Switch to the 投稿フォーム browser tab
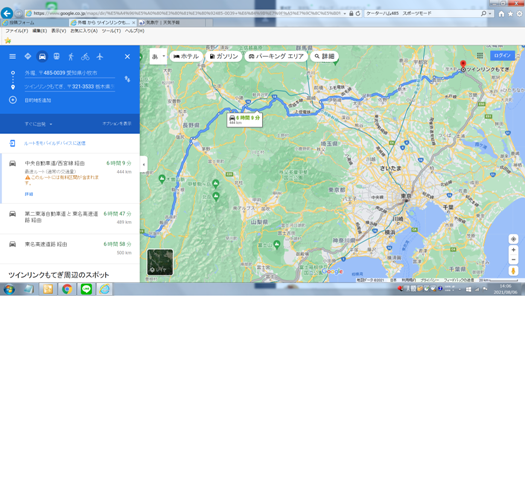 [34, 22]
